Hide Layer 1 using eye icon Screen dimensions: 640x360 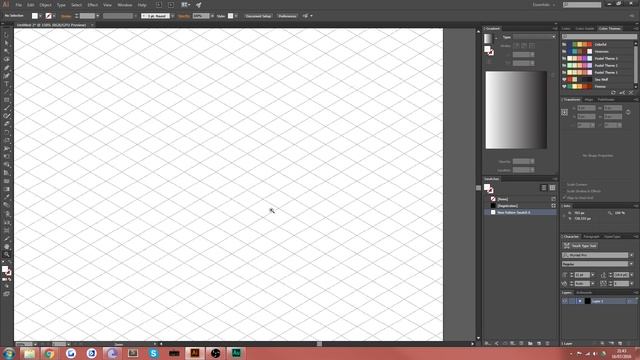point(565,301)
